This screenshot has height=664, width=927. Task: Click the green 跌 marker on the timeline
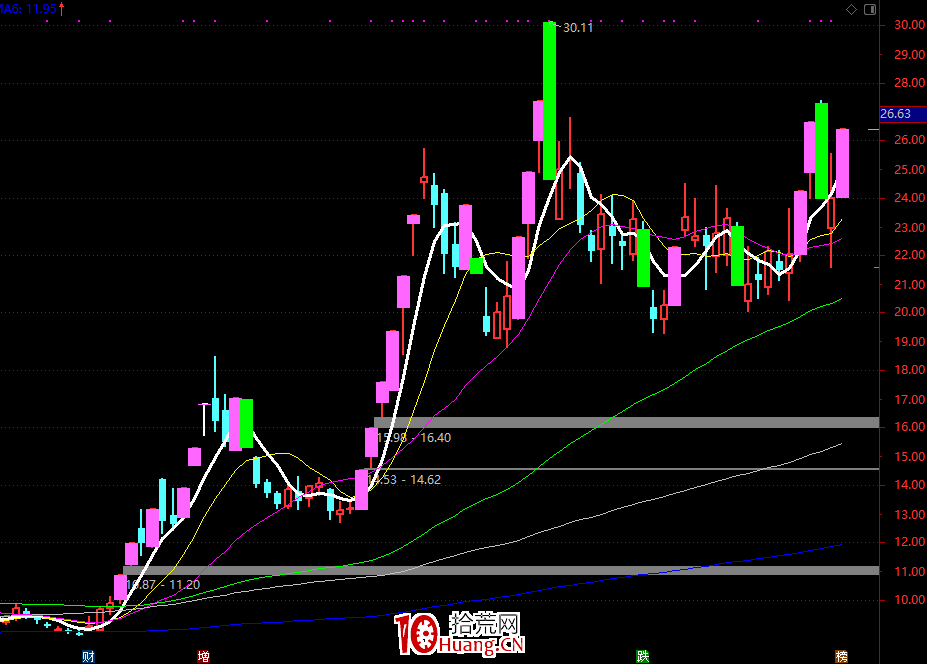point(642,656)
